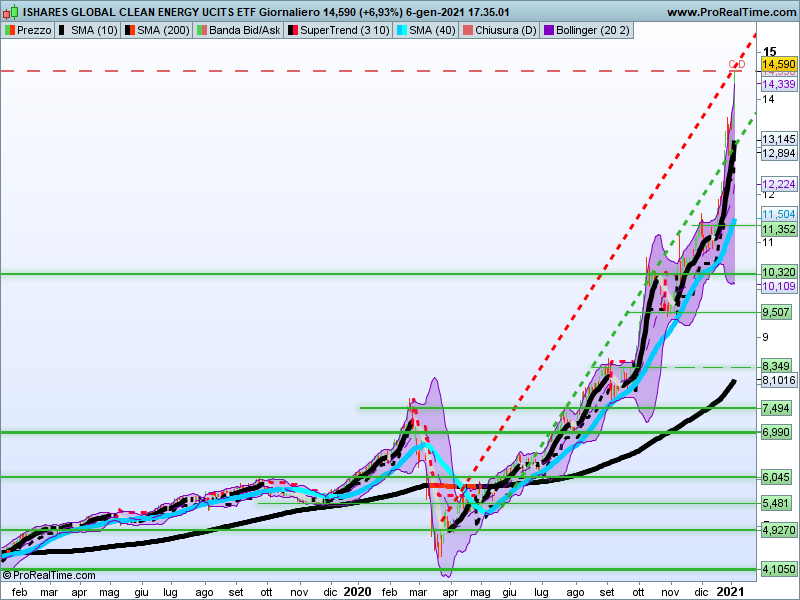Click the SMA (200) red-black color swatch

tap(130, 31)
